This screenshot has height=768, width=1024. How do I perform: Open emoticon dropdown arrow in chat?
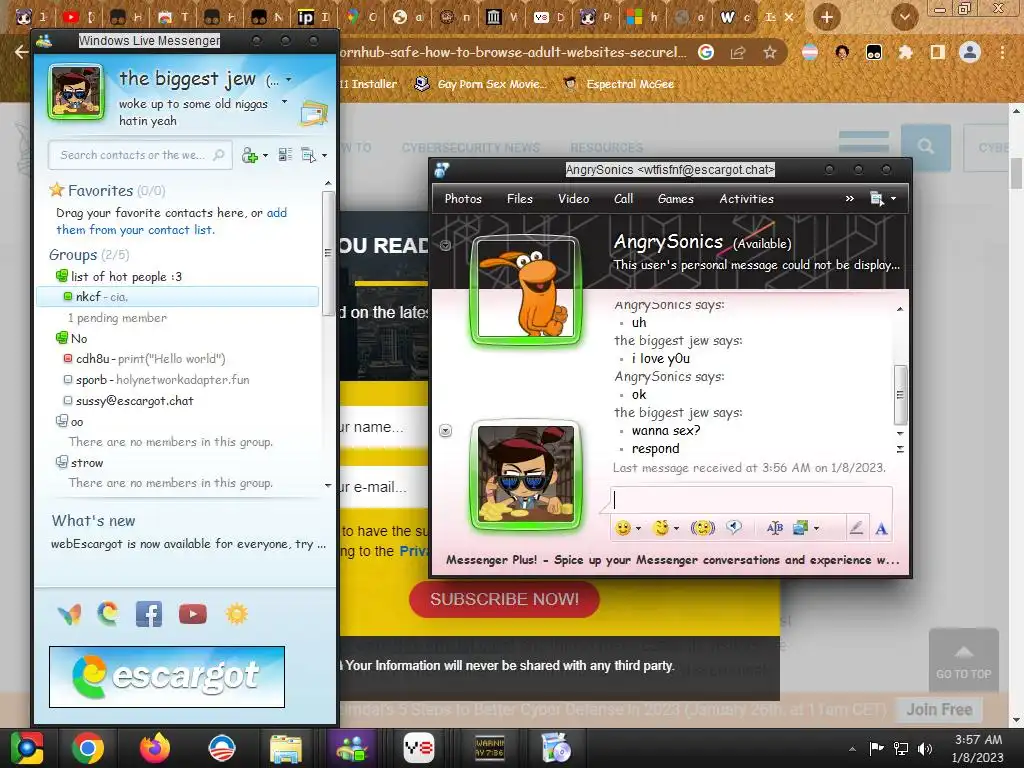[x=638, y=528]
